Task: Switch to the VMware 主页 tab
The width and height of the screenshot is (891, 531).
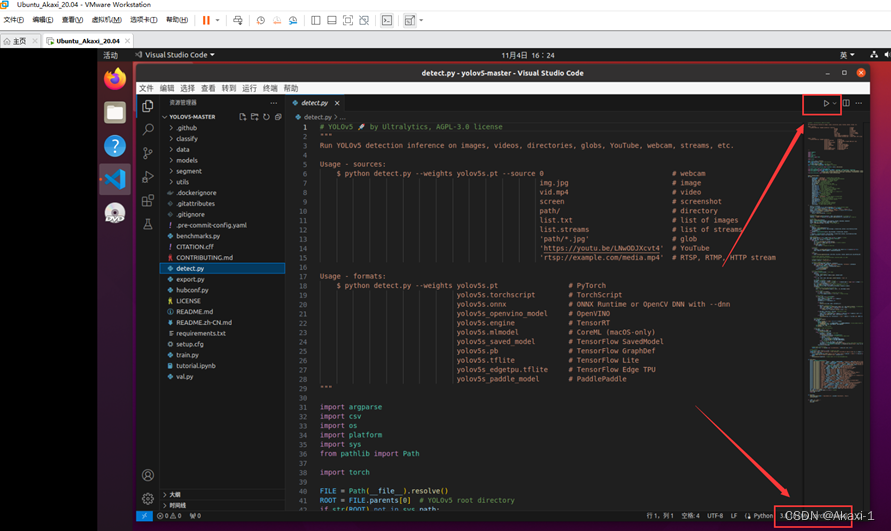Action: point(19,41)
